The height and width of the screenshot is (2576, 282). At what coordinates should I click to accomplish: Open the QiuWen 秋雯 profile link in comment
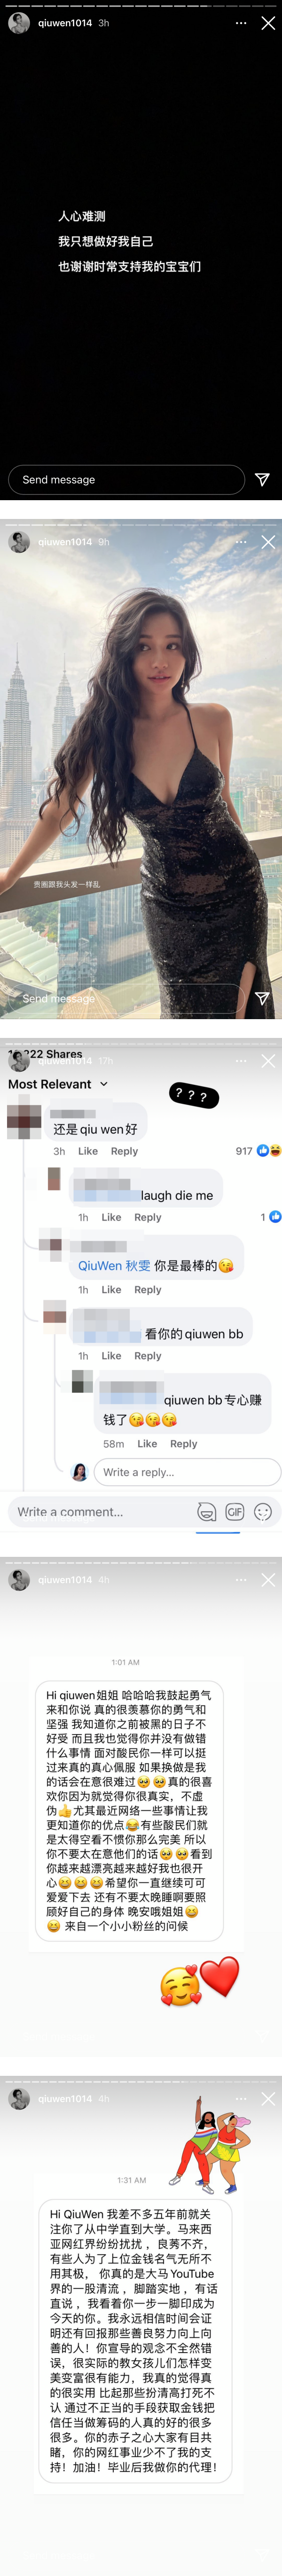(x=114, y=1266)
